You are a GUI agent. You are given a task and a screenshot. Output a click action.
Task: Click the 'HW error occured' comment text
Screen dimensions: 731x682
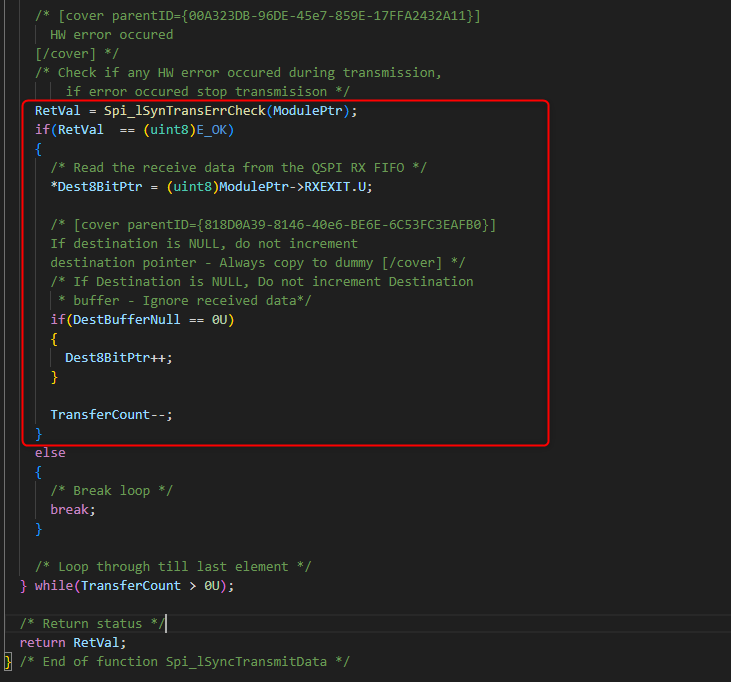pos(111,34)
